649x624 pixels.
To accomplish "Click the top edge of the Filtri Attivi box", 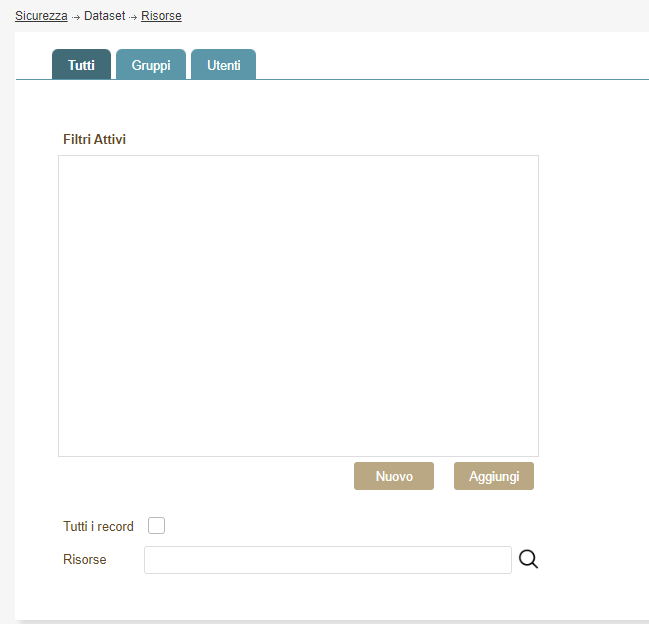I will (298, 156).
